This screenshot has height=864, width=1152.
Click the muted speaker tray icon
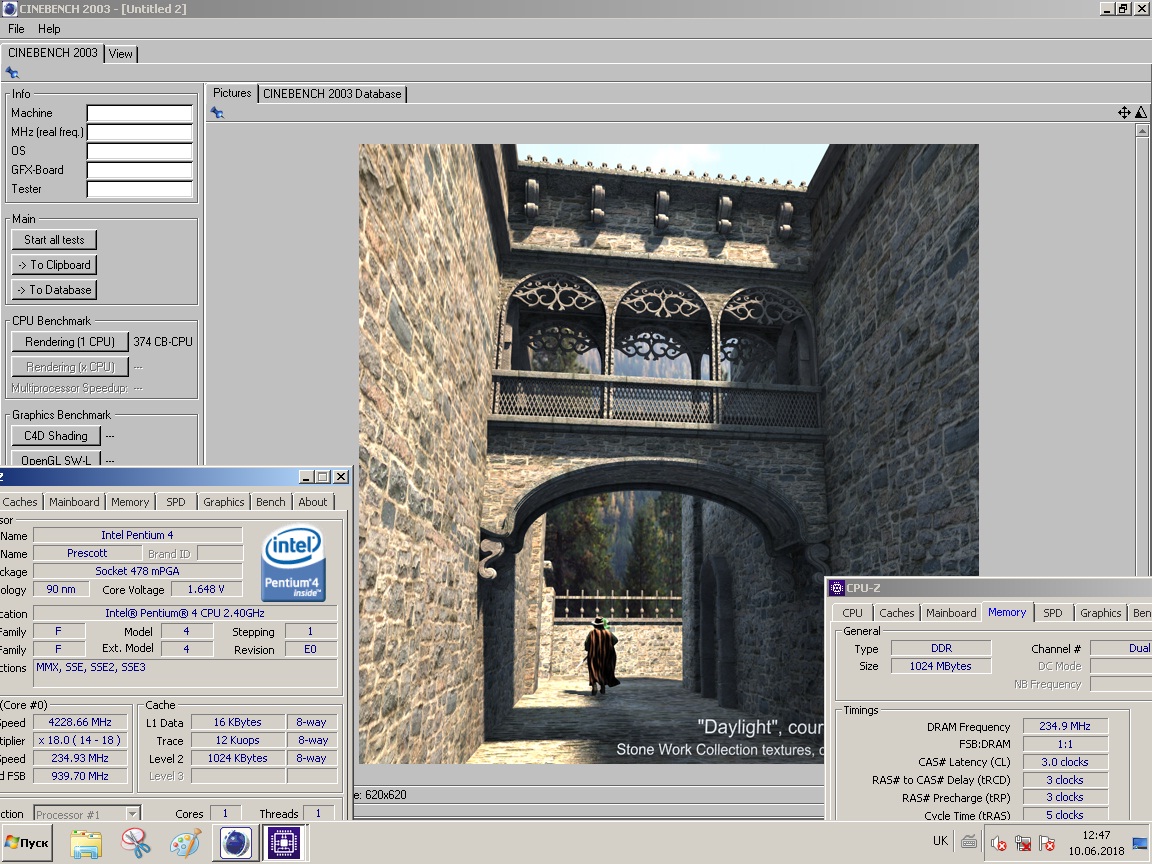998,843
